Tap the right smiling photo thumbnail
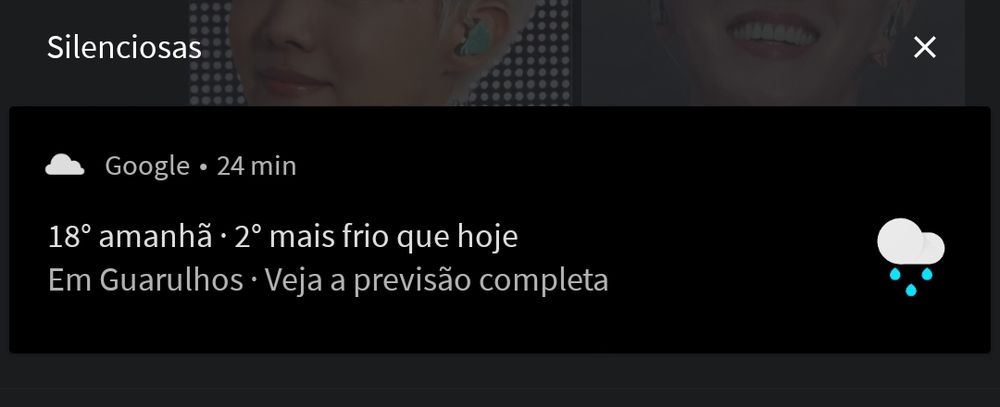1000x407 pixels. click(x=773, y=52)
